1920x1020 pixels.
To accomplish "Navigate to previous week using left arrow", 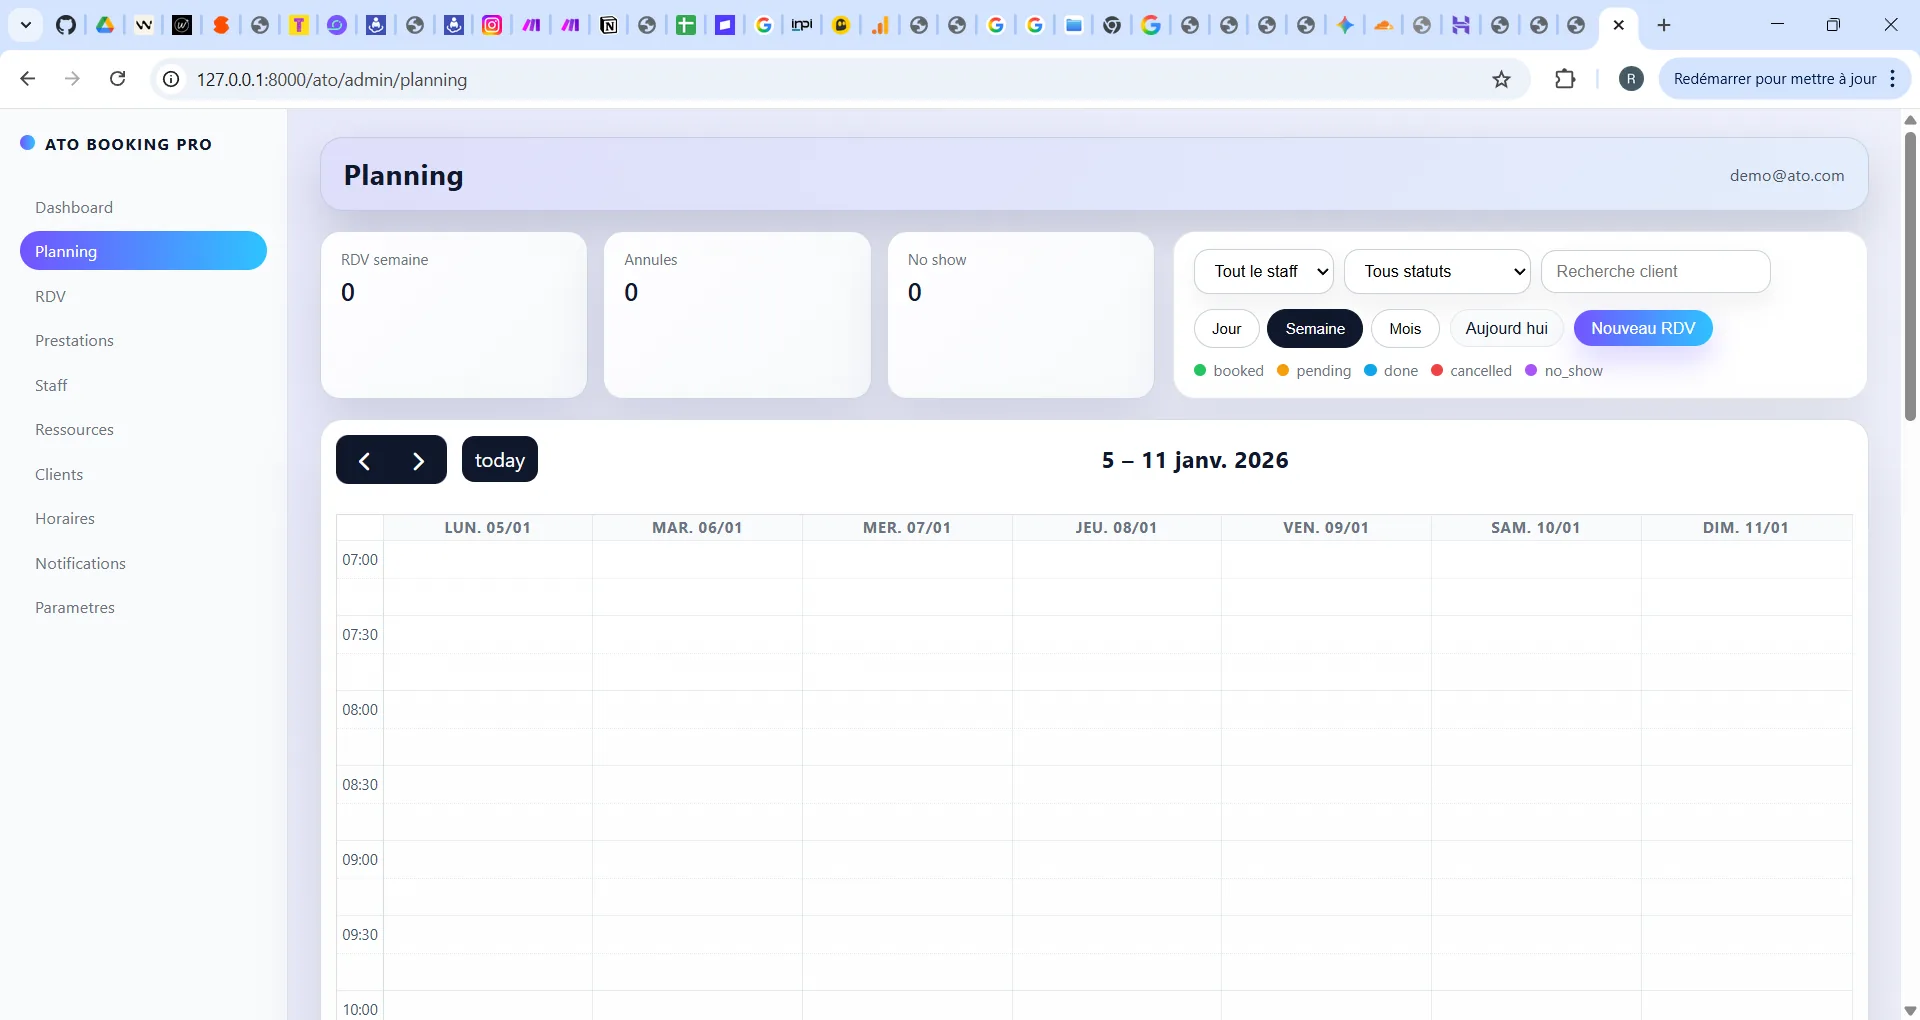I will coord(364,460).
